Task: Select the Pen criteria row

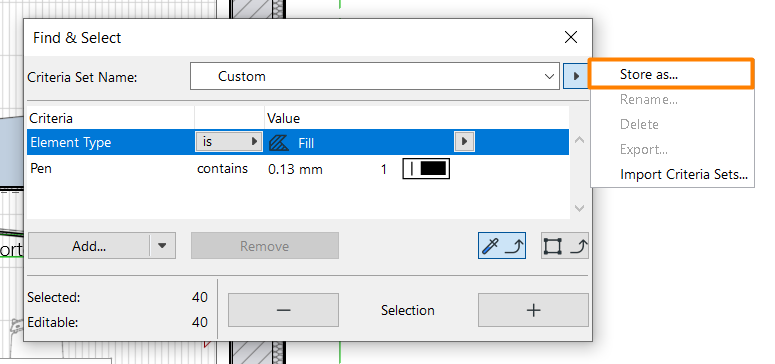Action: (298, 169)
